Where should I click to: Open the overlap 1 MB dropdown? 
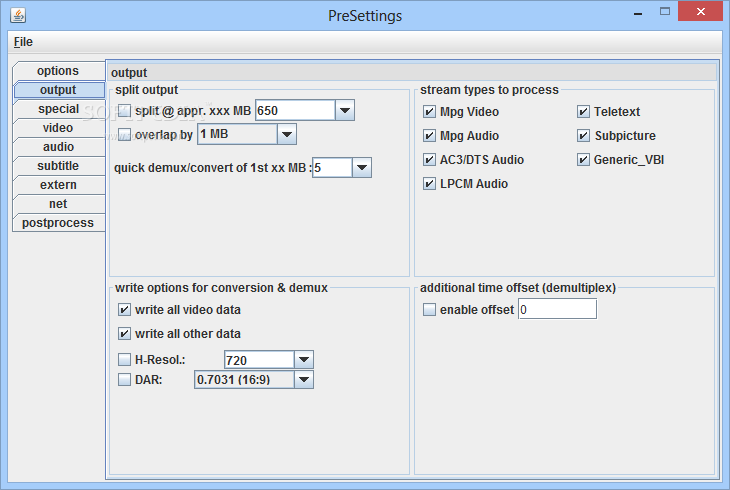point(287,134)
